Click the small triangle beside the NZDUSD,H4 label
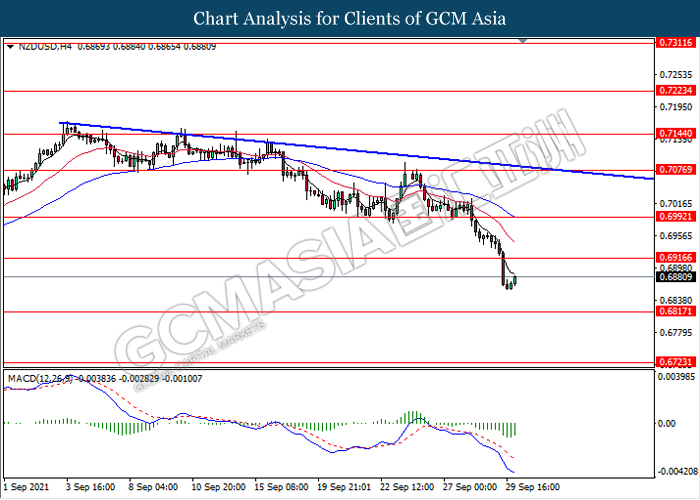 (10, 46)
